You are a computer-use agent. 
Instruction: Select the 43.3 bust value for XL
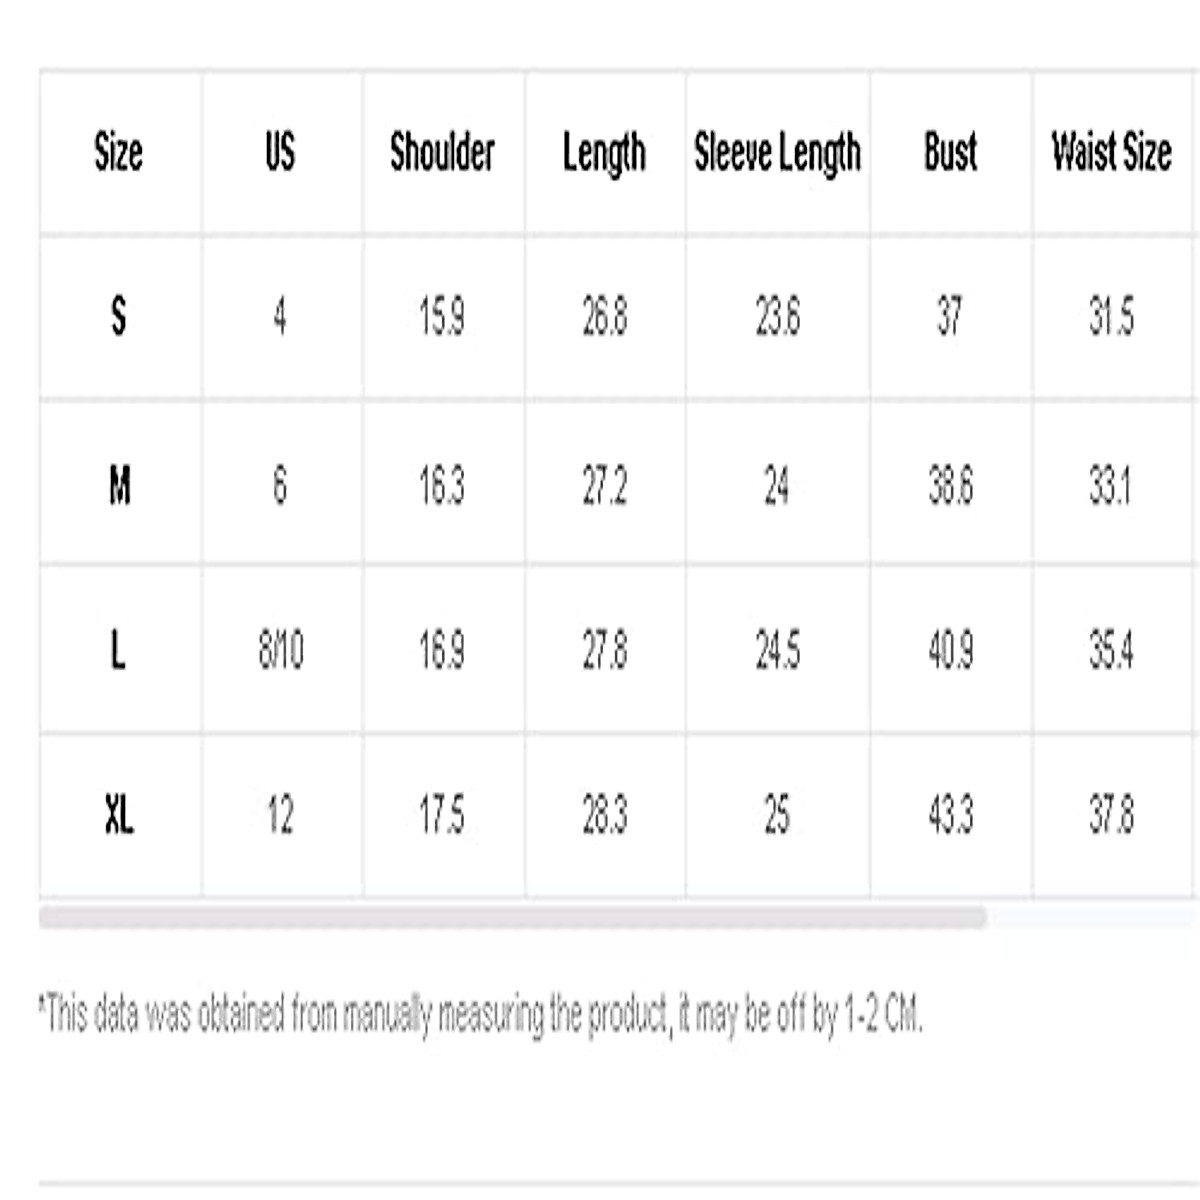click(x=950, y=816)
